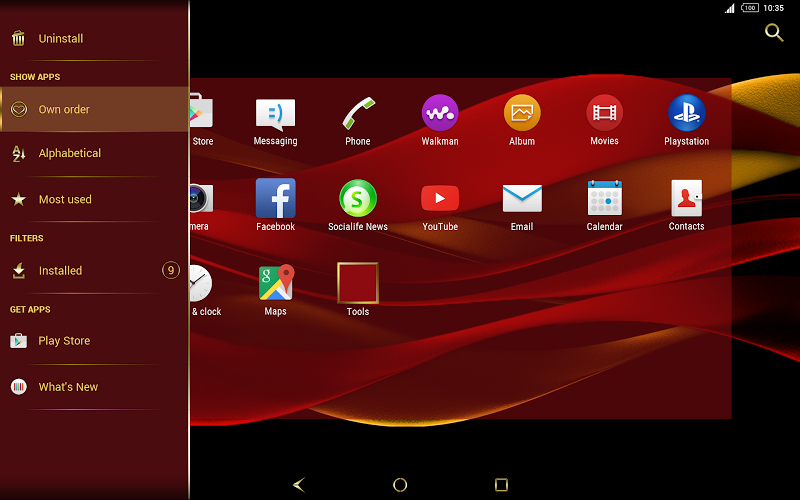This screenshot has height=500, width=800.
Task: Select Uninstall in the side menu
Action: coord(94,39)
